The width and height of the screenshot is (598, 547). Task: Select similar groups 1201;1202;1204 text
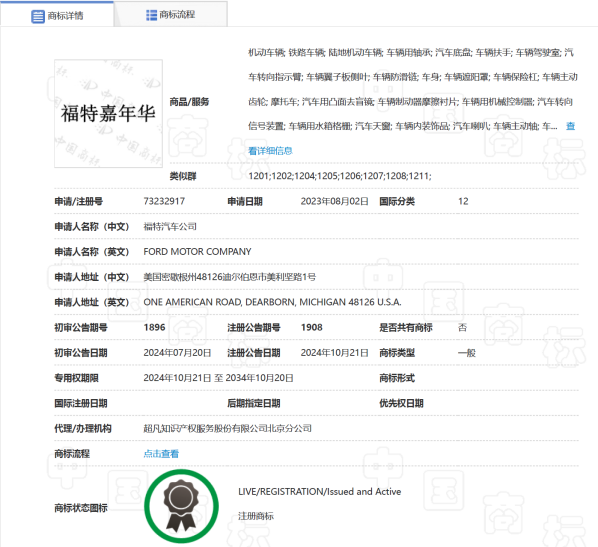click(x=340, y=176)
